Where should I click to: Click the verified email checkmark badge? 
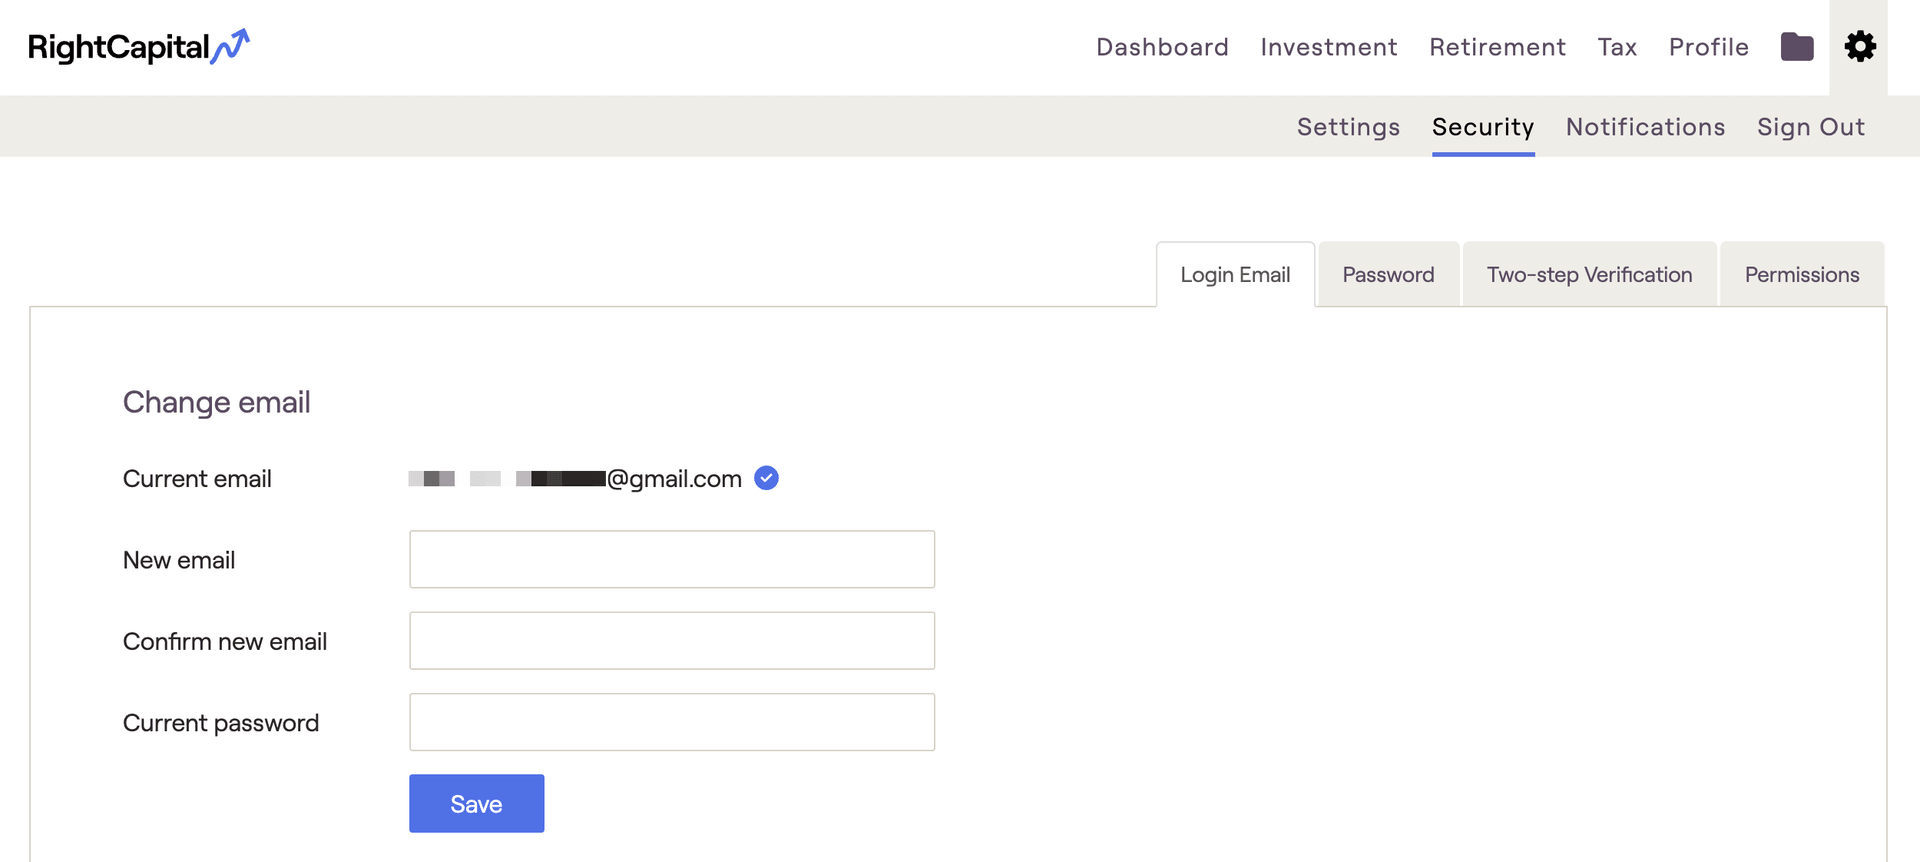click(766, 478)
